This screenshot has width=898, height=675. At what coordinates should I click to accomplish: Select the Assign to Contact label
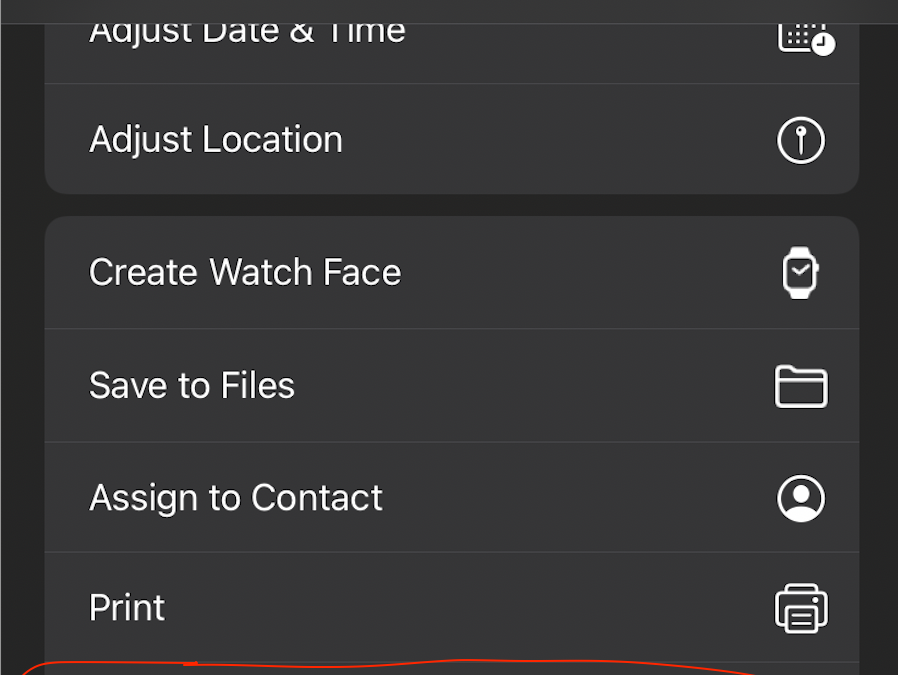point(236,498)
